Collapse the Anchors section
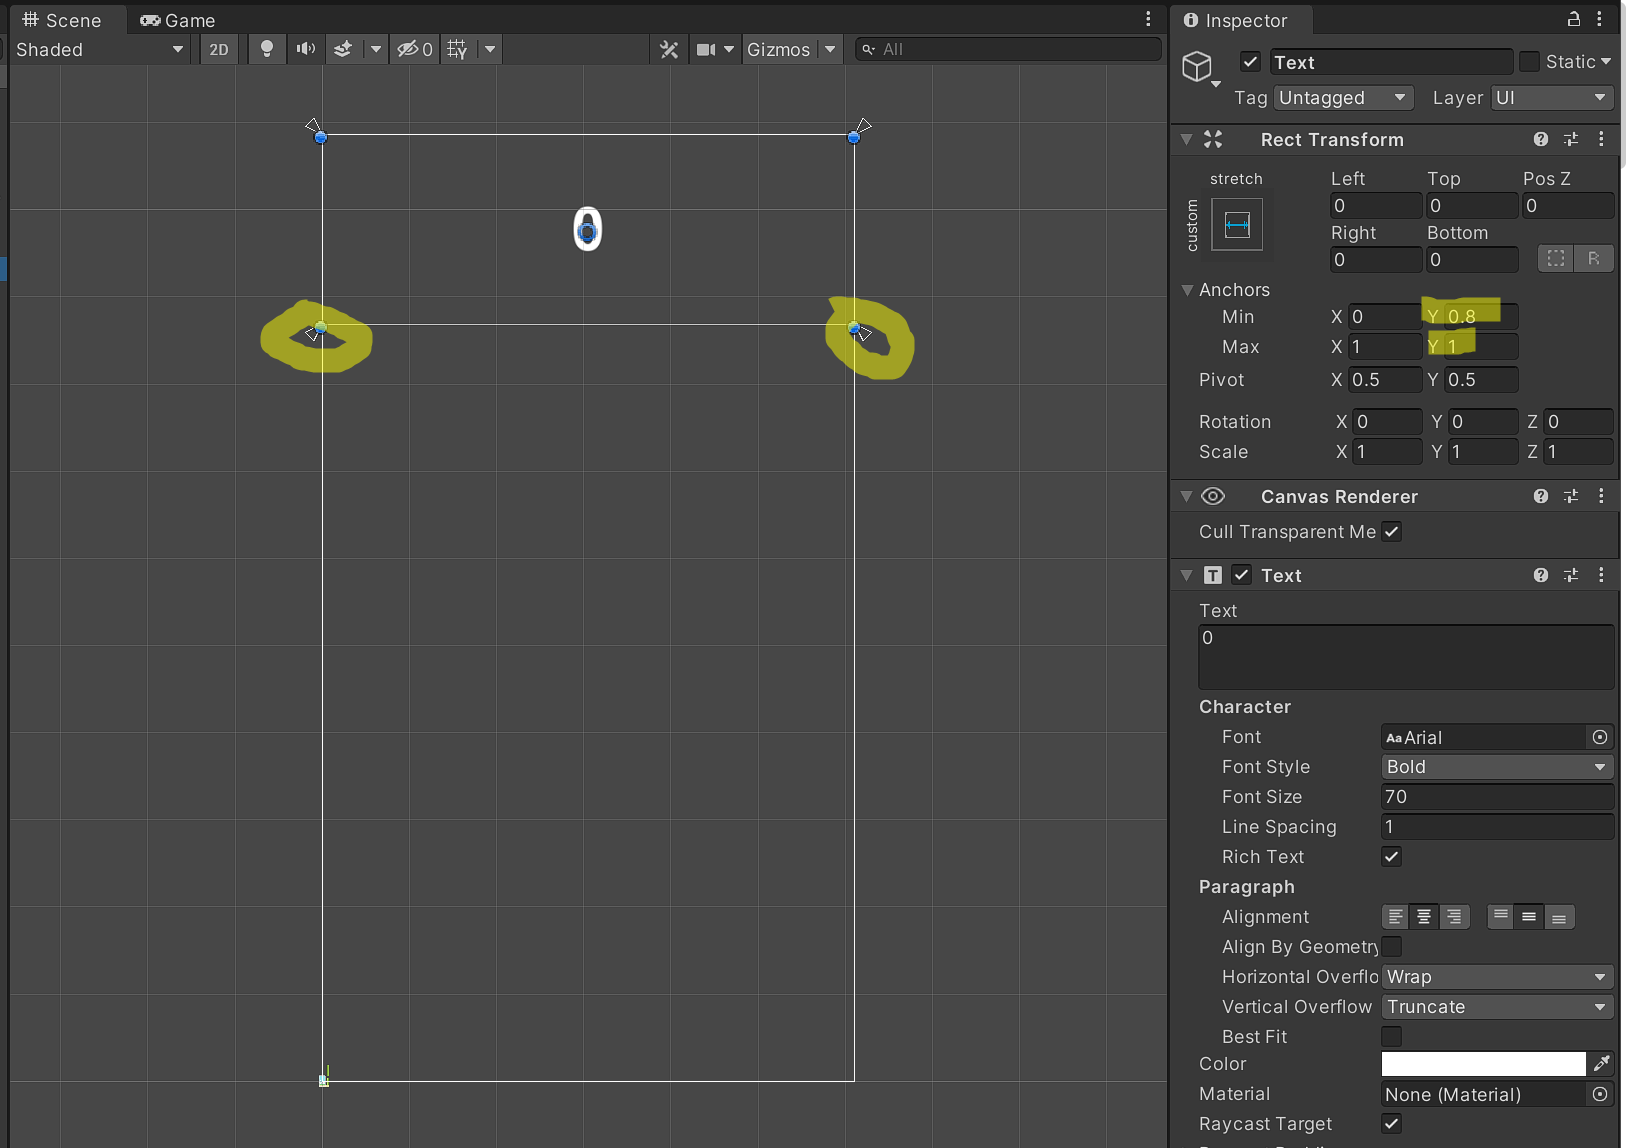The height and width of the screenshot is (1148, 1626). pyautogui.click(x=1188, y=290)
